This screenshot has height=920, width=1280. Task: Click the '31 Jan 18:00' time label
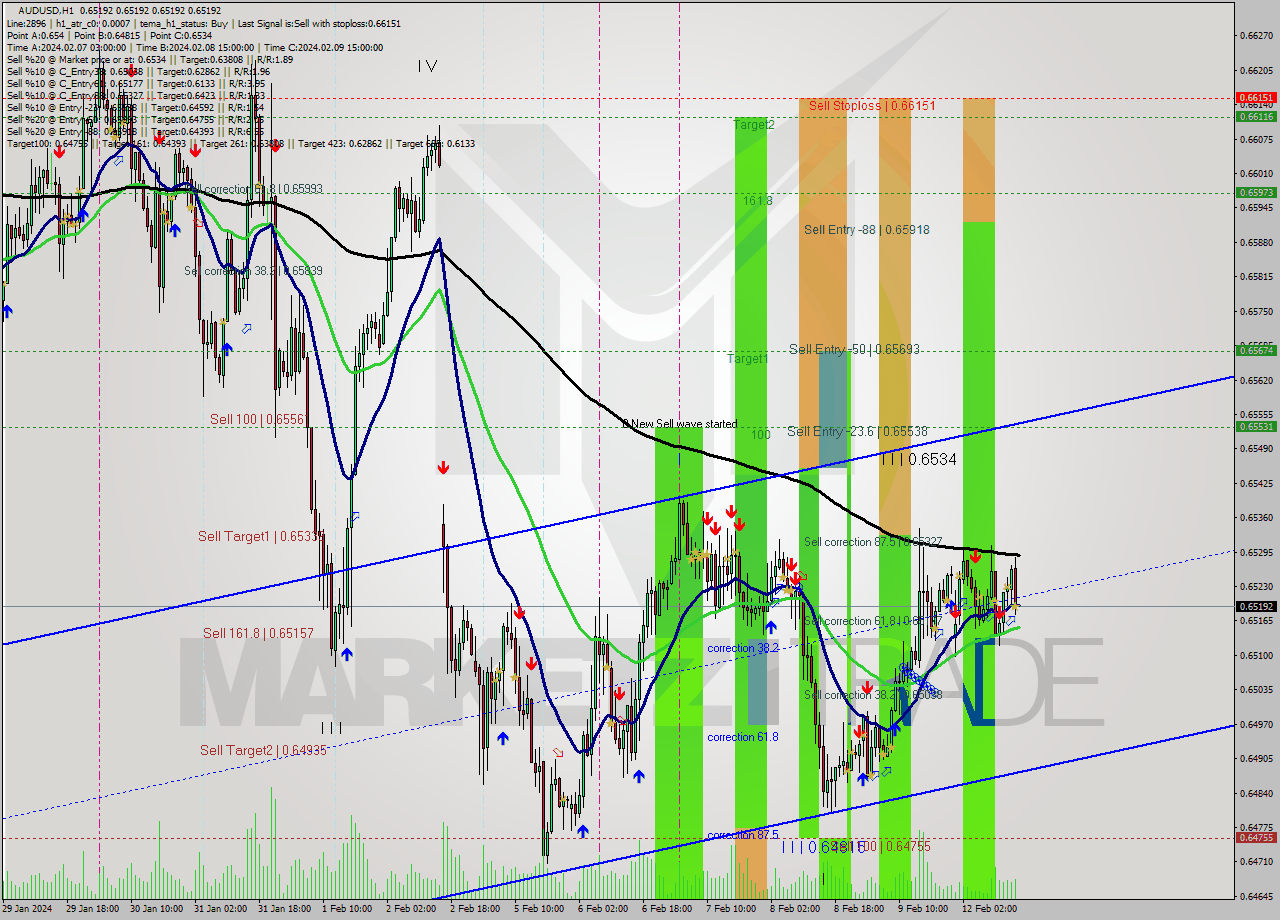[x=285, y=909]
